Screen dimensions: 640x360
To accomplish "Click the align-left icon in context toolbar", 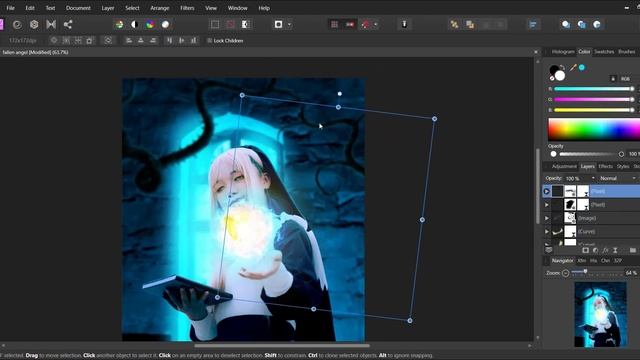I will (129, 40).
